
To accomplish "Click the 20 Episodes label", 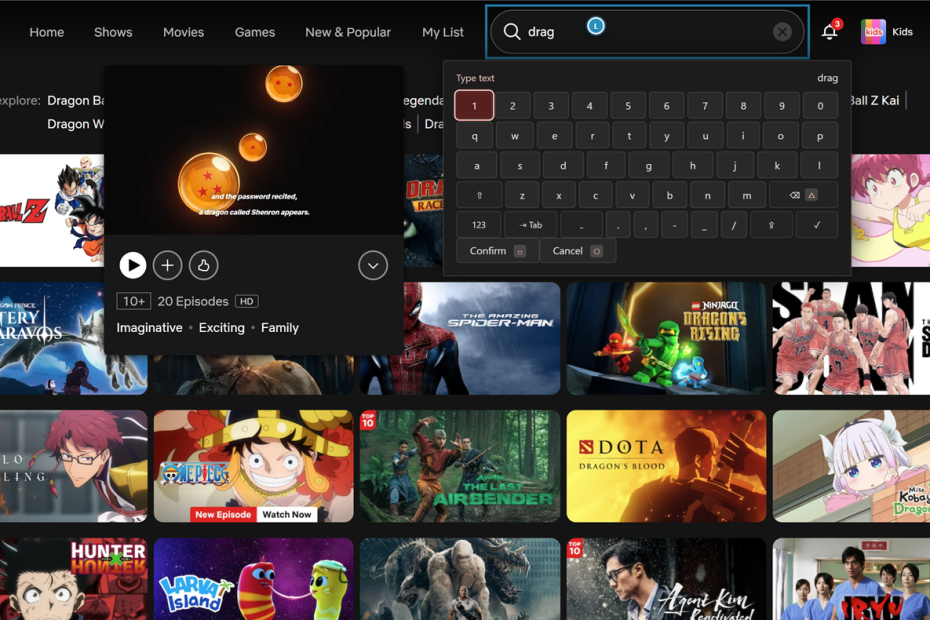I will [x=193, y=301].
